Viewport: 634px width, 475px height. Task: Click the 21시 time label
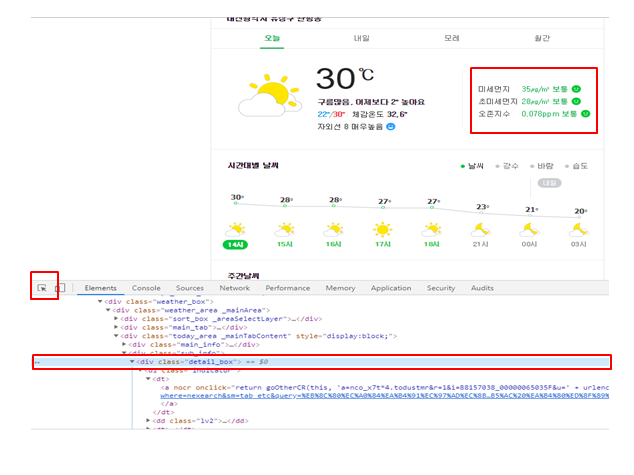click(x=481, y=244)
